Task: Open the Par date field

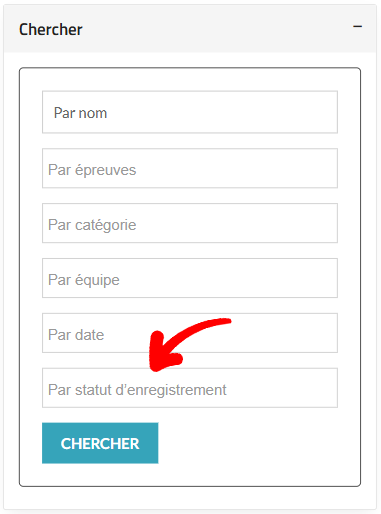Action: [190, 333]
